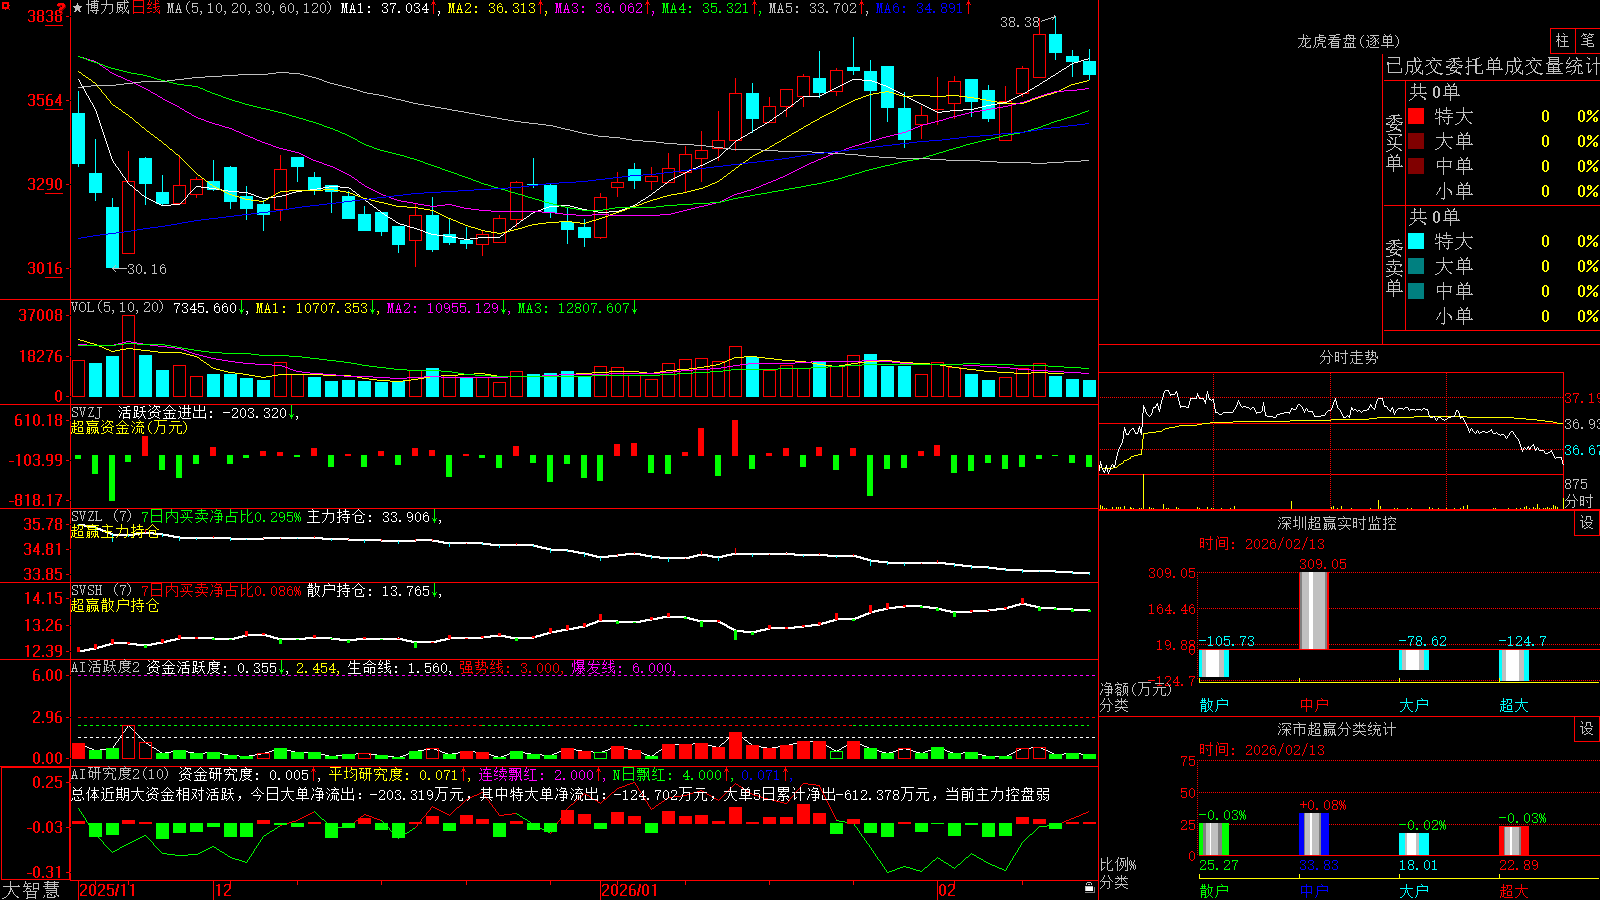Screen dimensions: 1600x900
Task: Click the teal 中单 swatch under 委卖单
Action: coord(1416,291)
